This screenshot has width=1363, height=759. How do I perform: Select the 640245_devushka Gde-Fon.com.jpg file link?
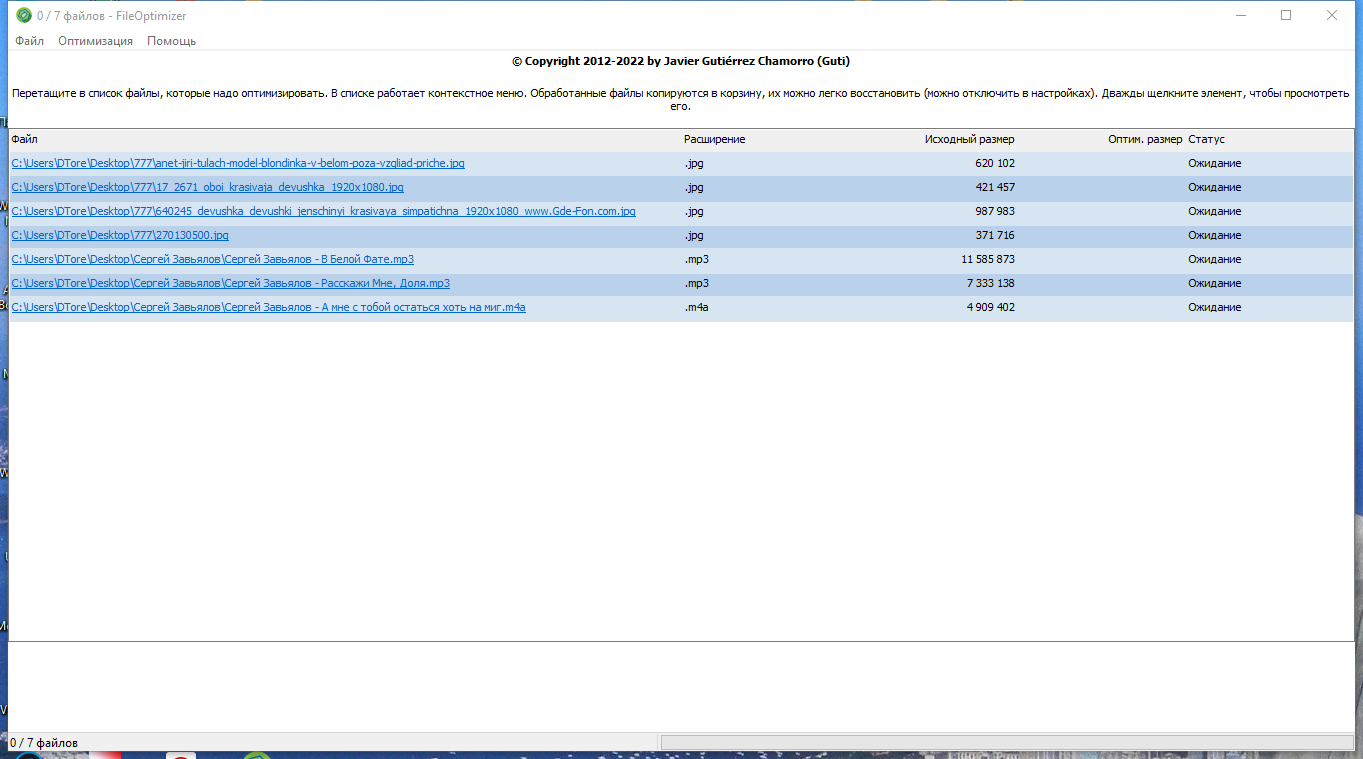coord(323,211)
